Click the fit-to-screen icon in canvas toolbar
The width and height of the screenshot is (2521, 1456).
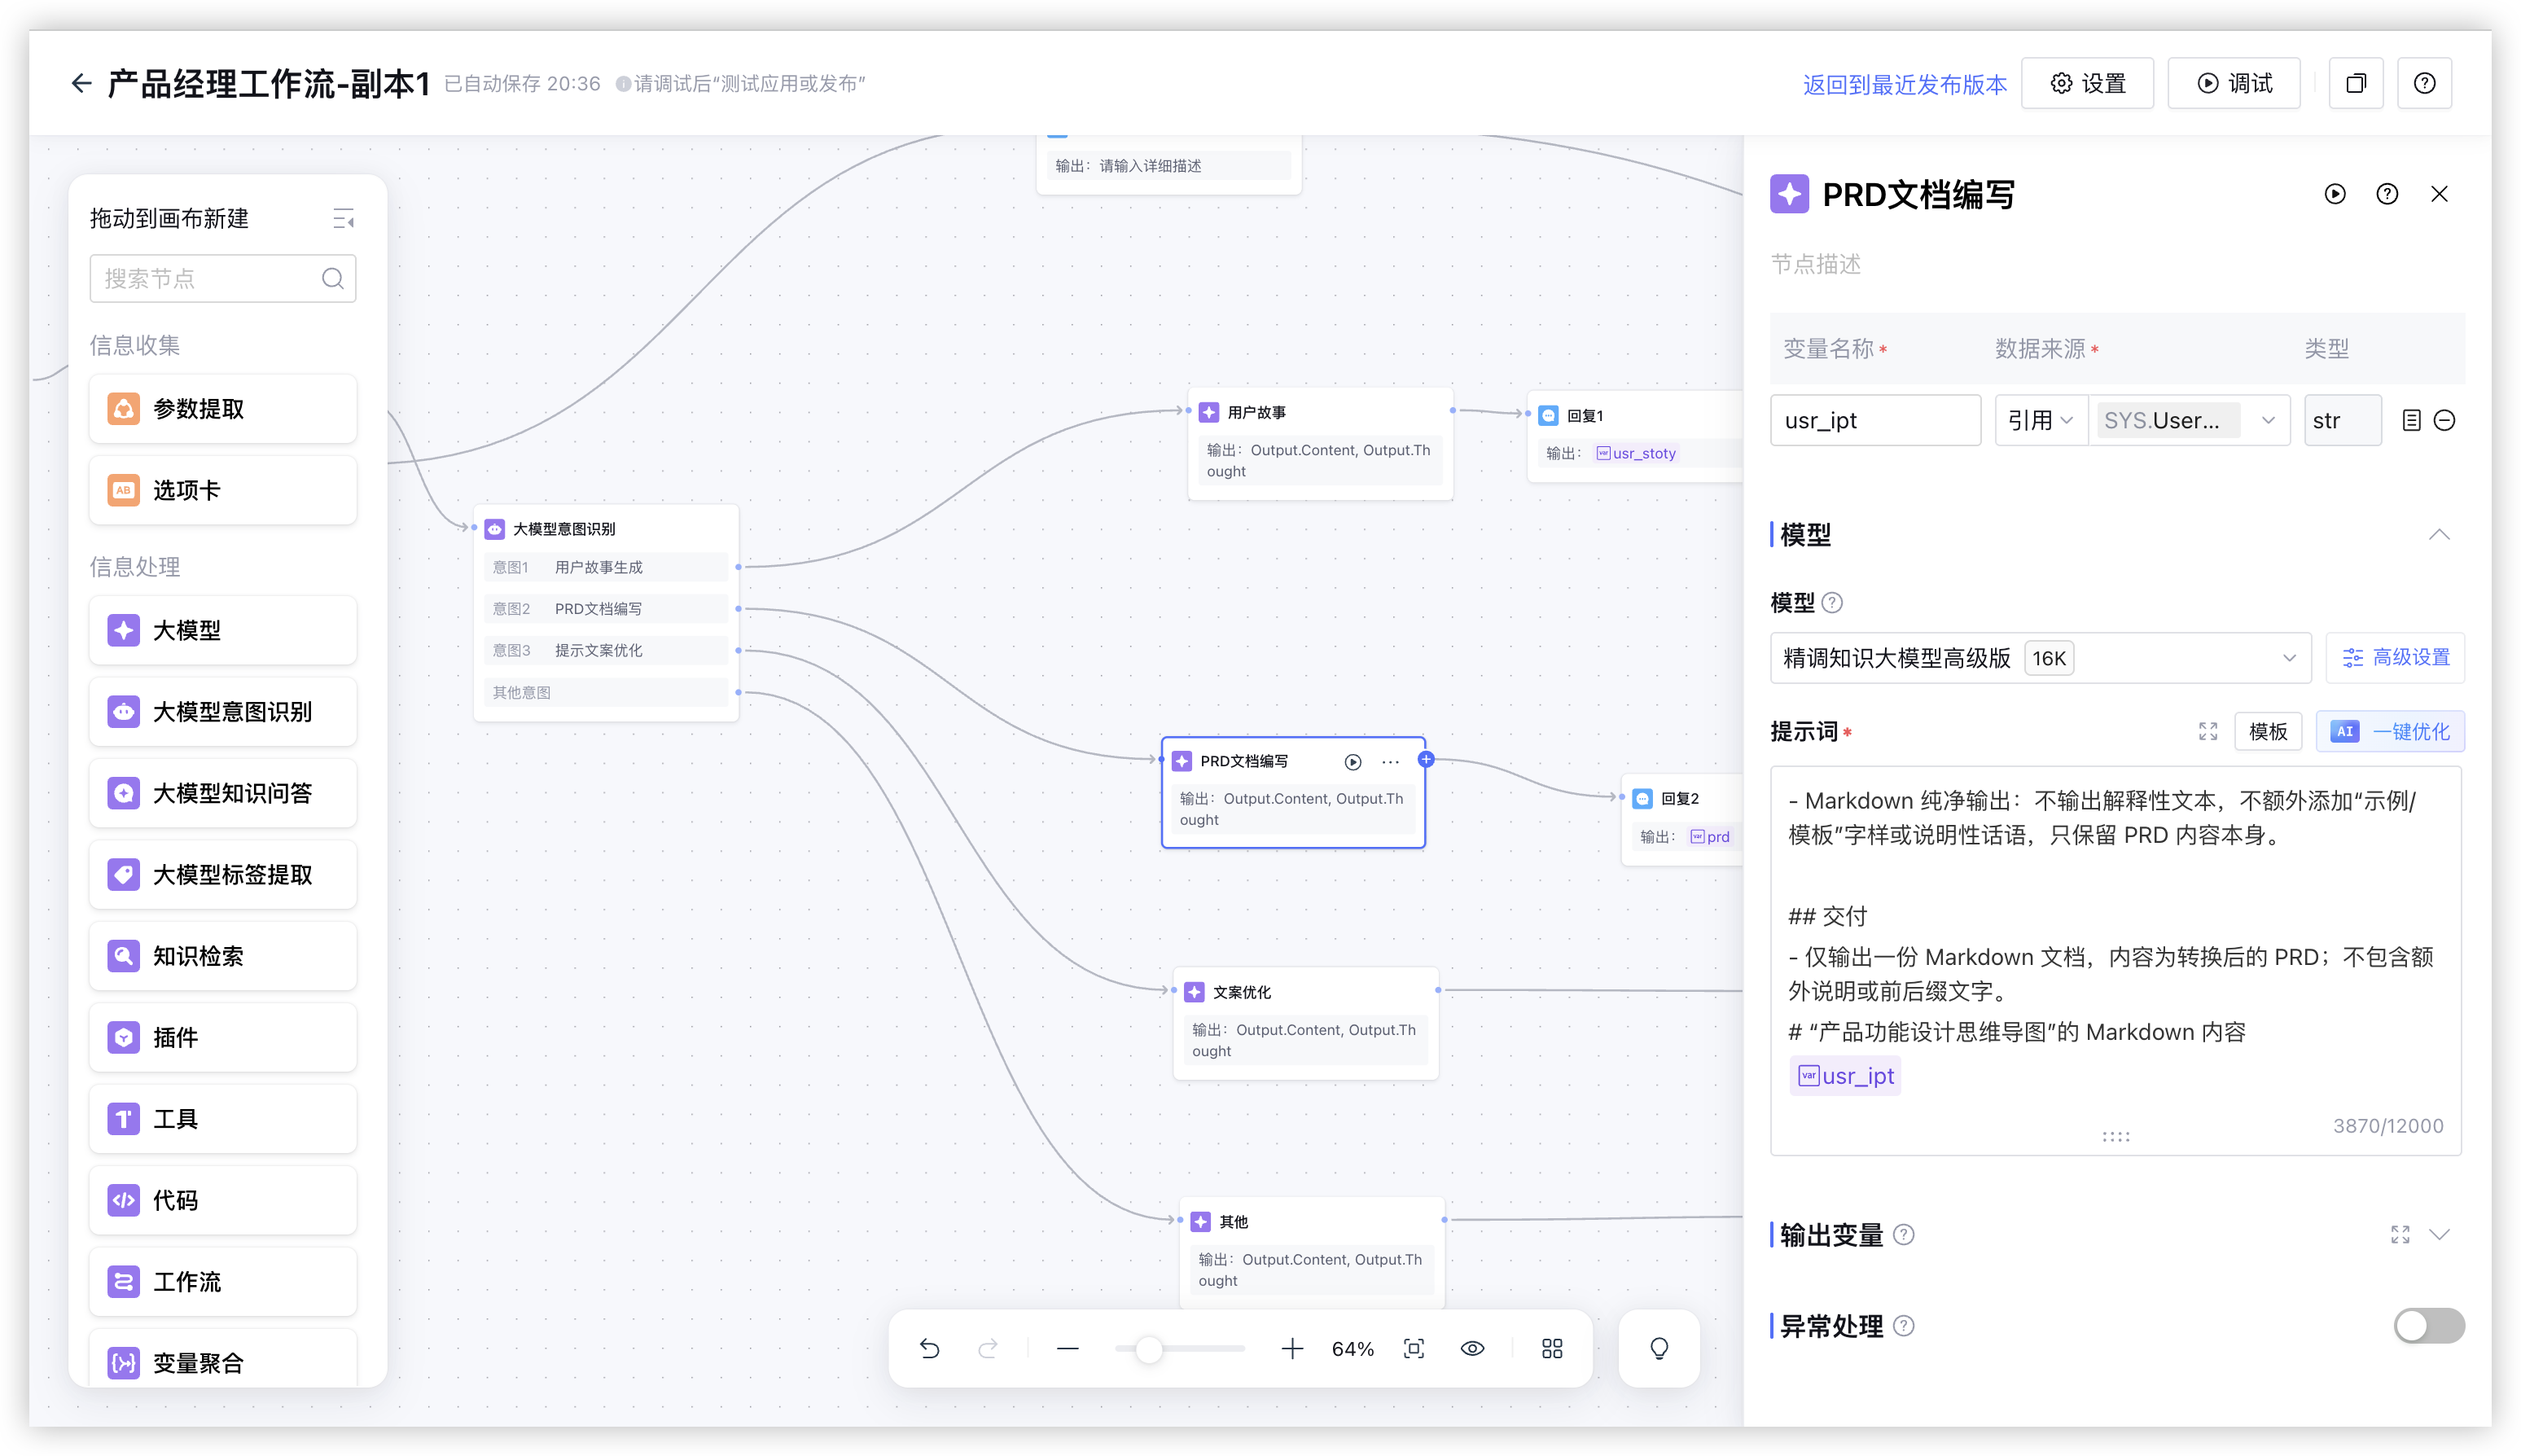pyautogui.click(x=1413, y=1348)
